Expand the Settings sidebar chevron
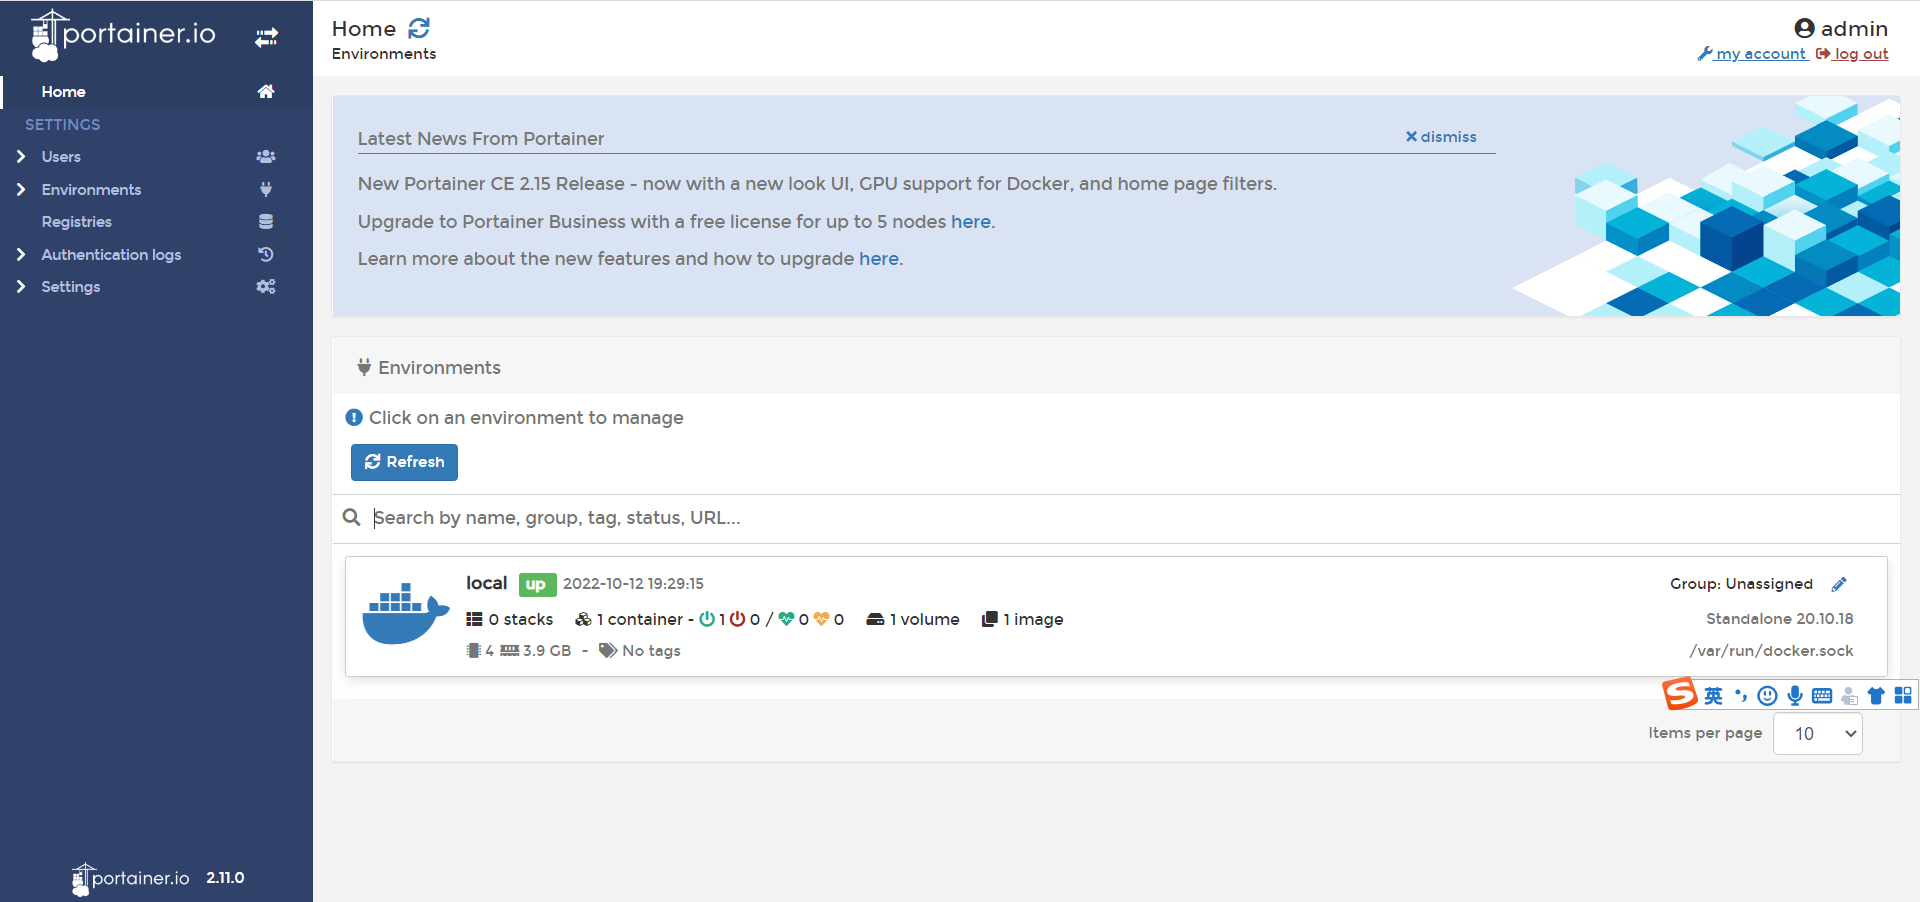 21,287
